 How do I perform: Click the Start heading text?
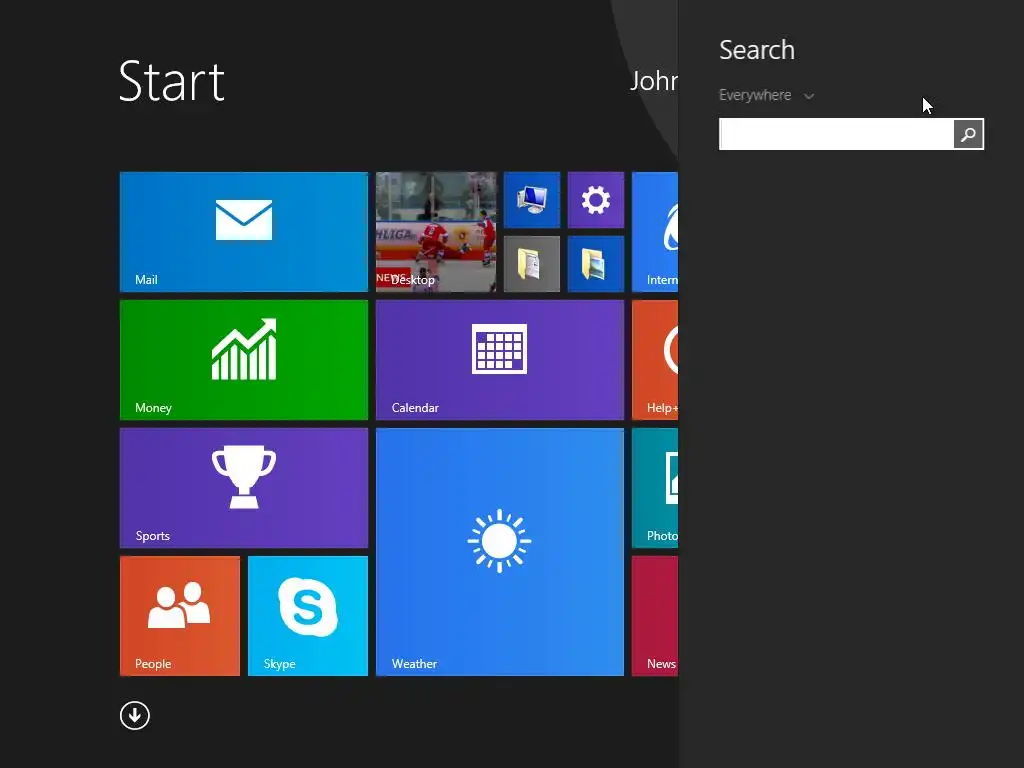point(172,82)
